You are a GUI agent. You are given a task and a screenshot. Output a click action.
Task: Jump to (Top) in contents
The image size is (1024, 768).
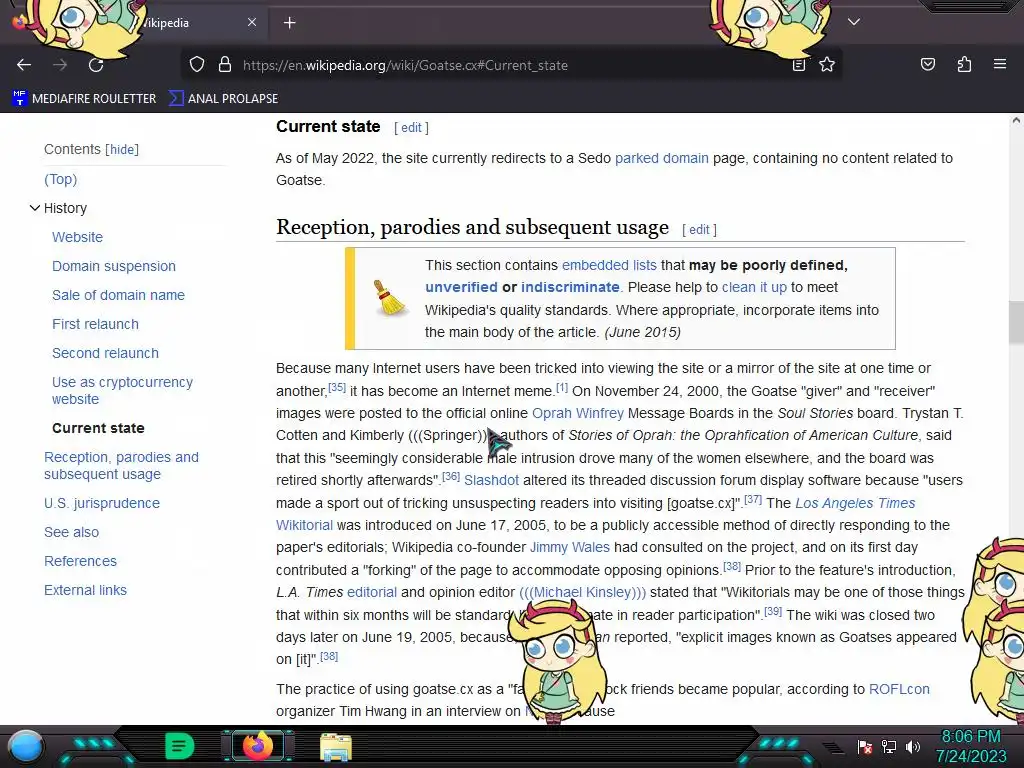(60, 179)
